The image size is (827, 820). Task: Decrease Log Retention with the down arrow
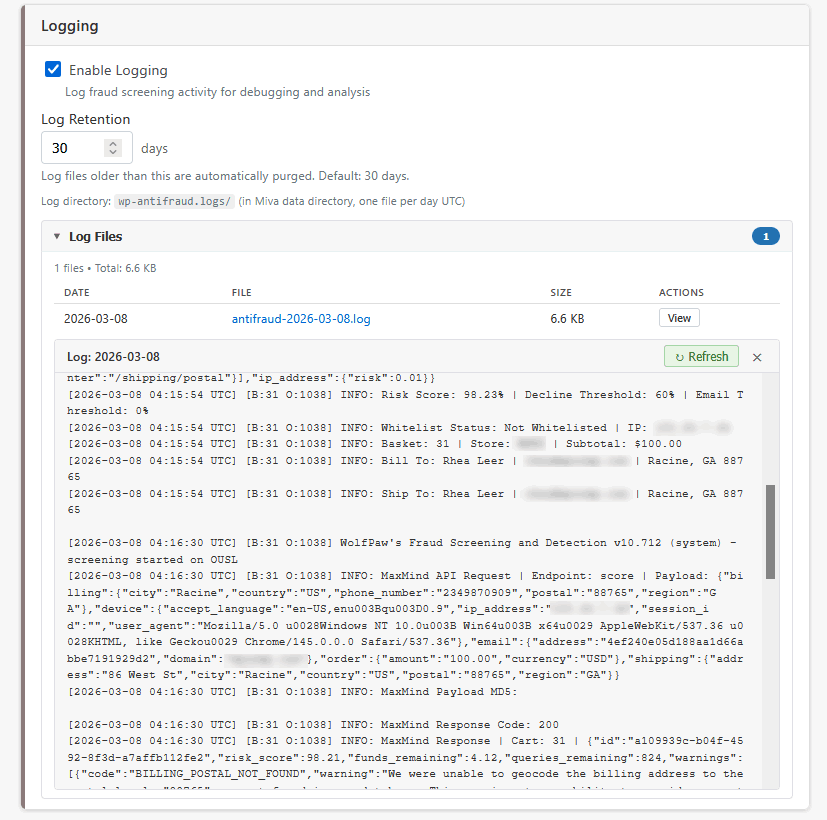pyautogui.click(x=113, y=153)
